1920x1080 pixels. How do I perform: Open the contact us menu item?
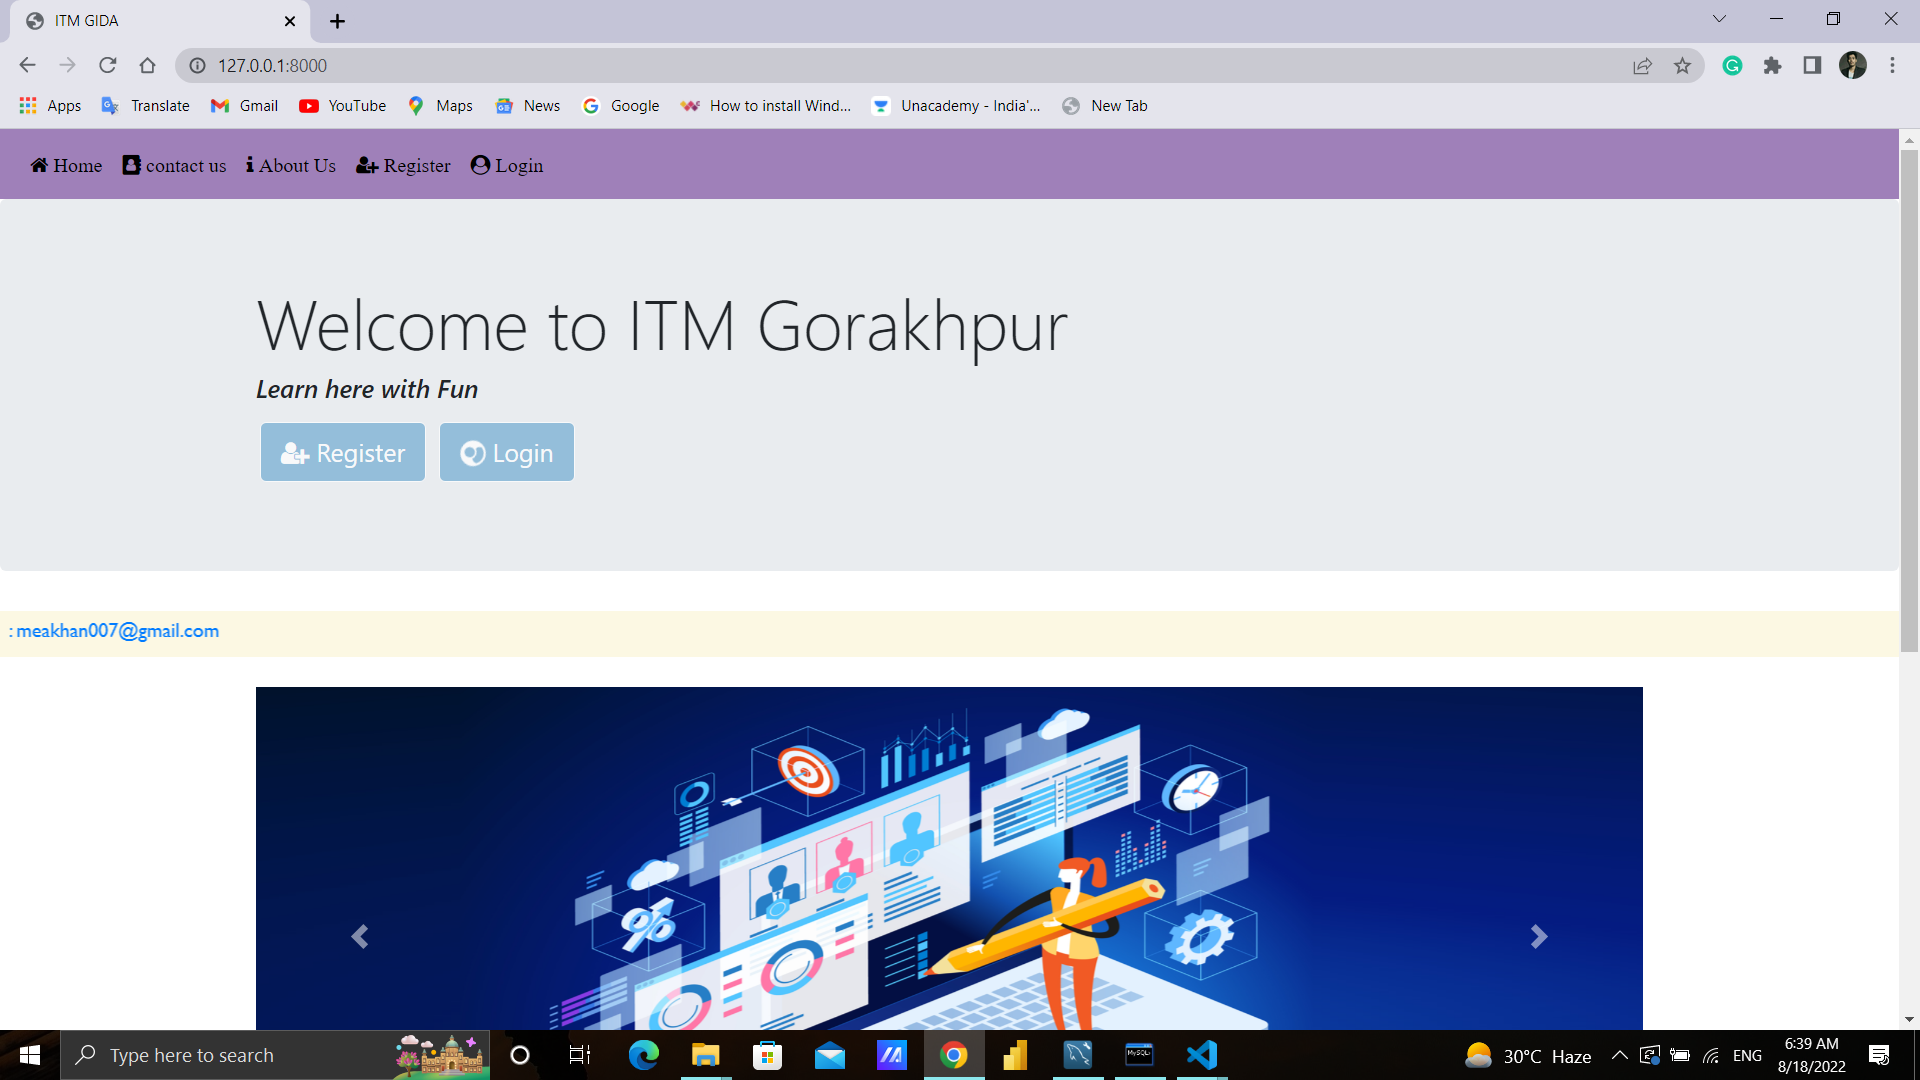[173, 165]
